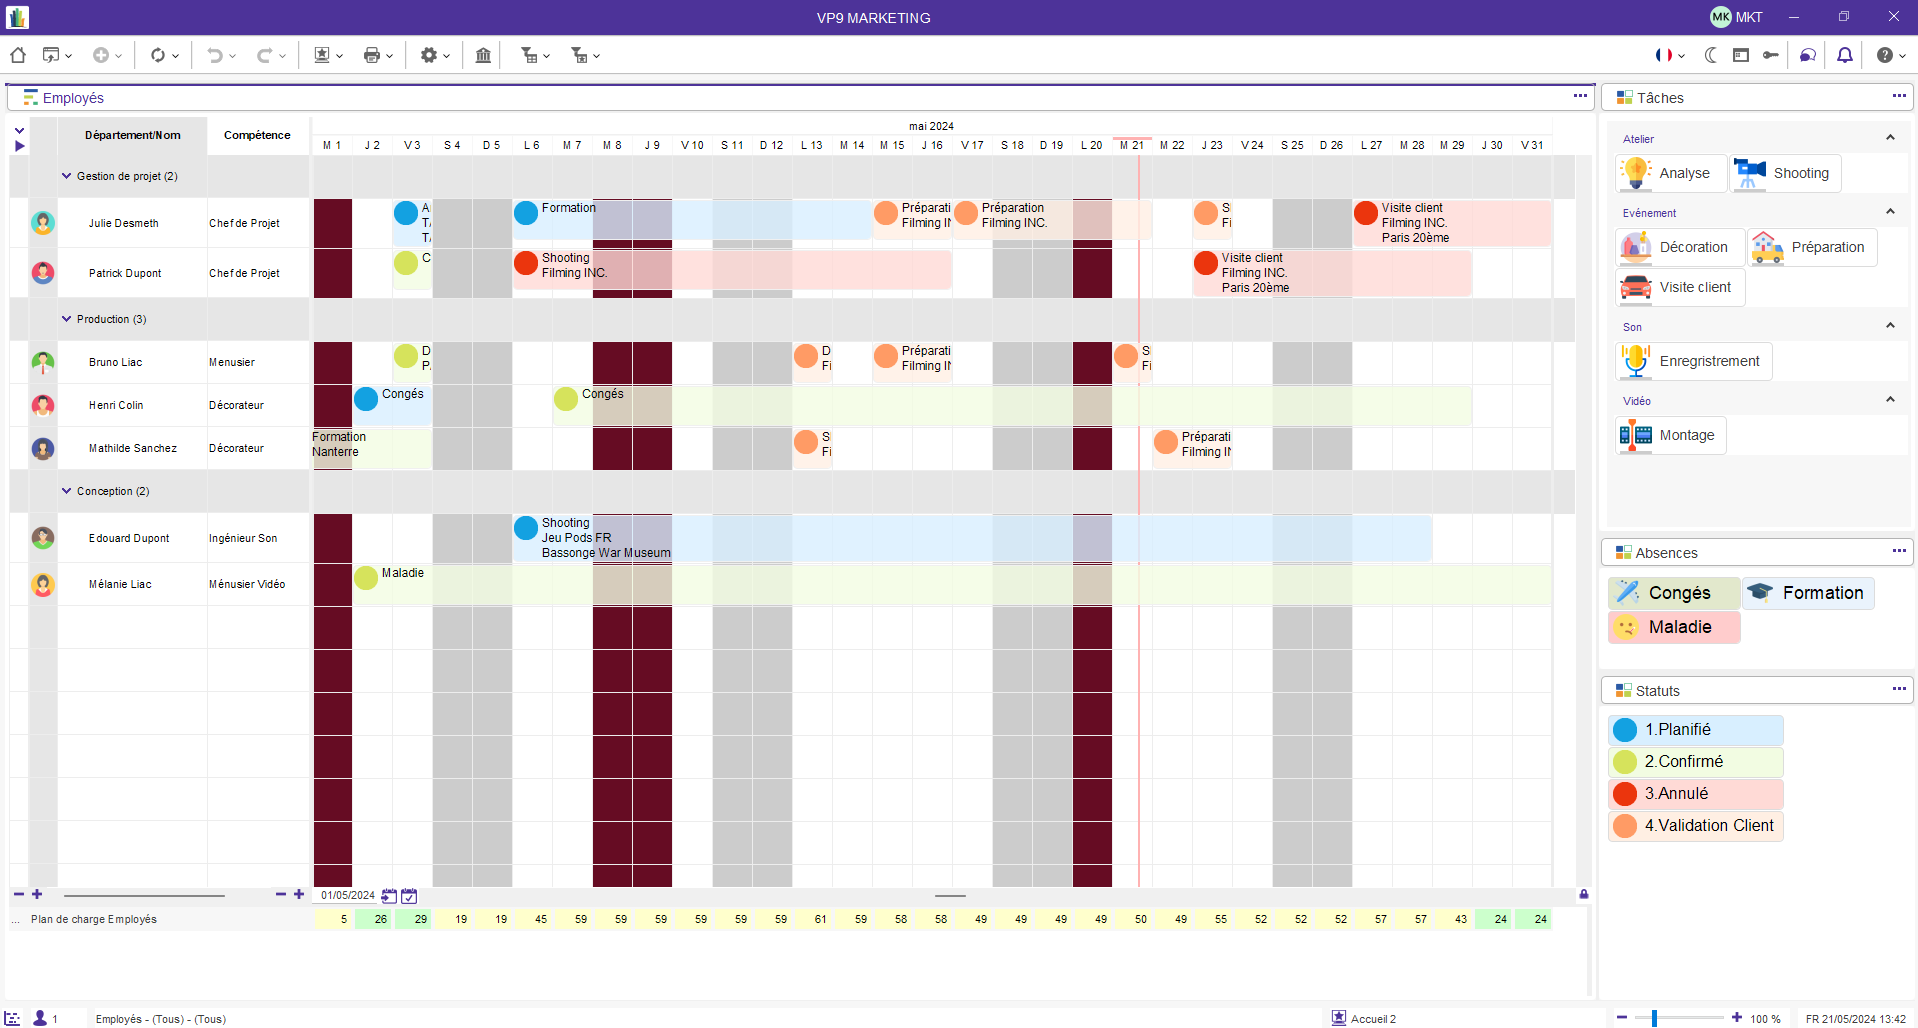Viewport: 1918px width, 1028px height.
Task: Open the Accueil 2 tab in status bar
Action: click(x=1364, y=1018)
